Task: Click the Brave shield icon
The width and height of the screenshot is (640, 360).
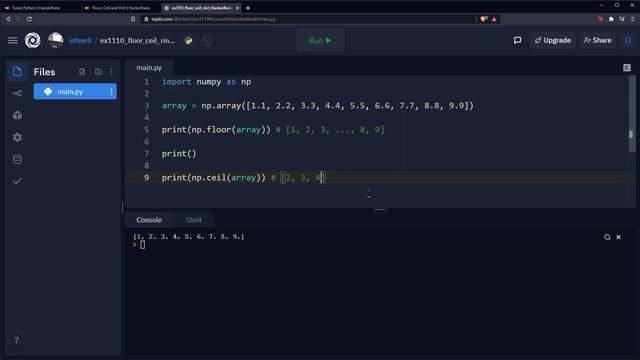Action: [484, 19]
